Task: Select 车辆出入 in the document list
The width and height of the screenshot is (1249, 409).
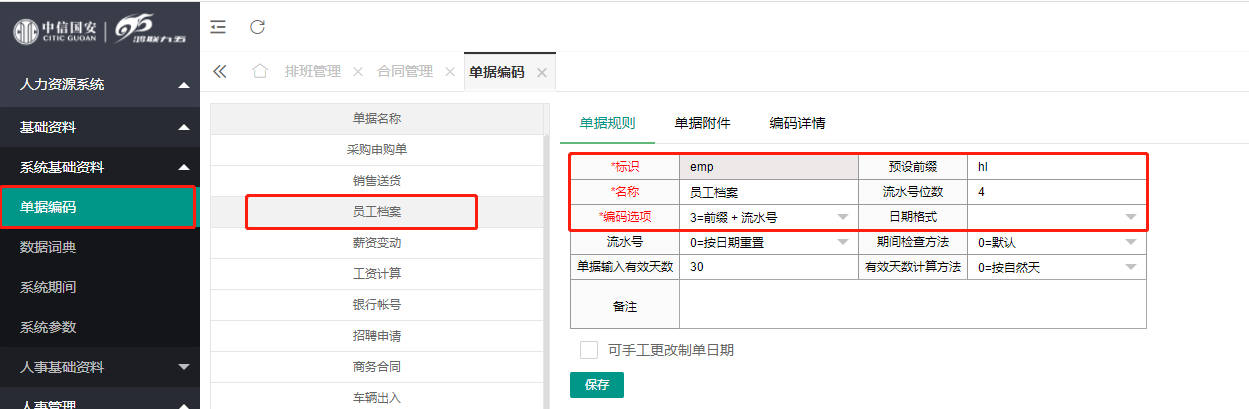Action: 377,397
